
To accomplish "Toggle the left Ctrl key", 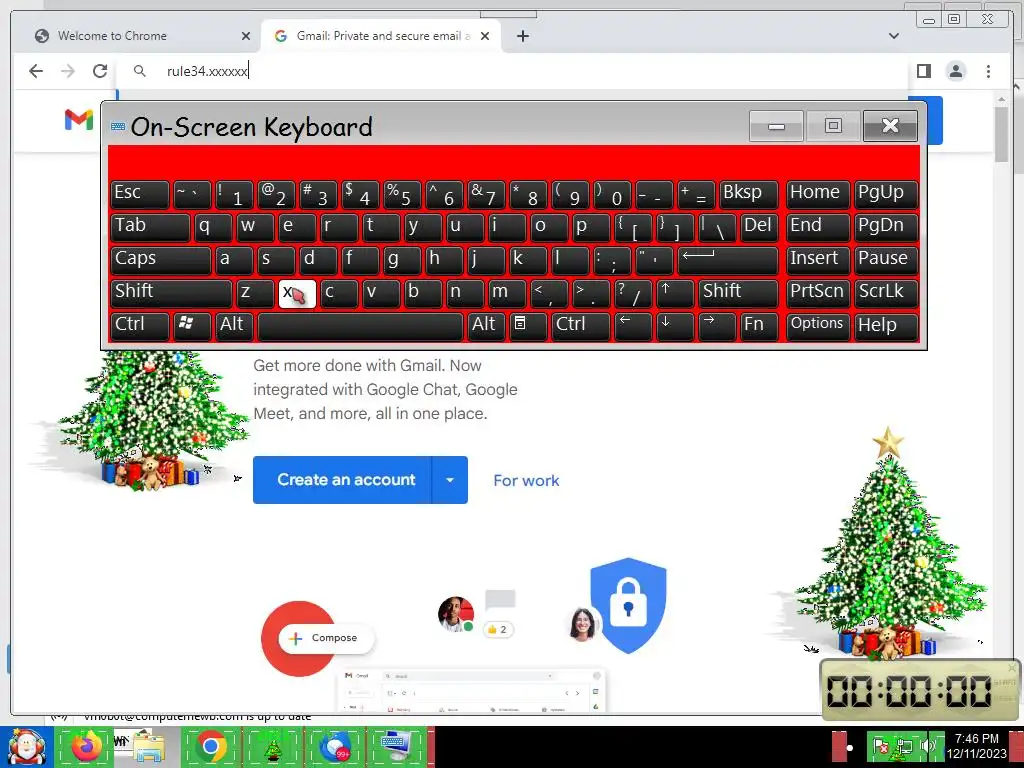I will click(140, 325).
